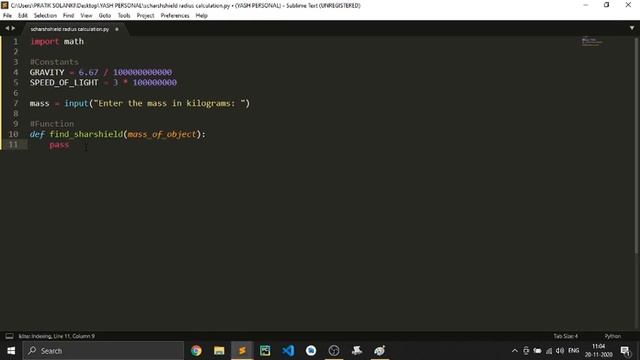Open the blue round app taskbar icon

coord(311,351)
